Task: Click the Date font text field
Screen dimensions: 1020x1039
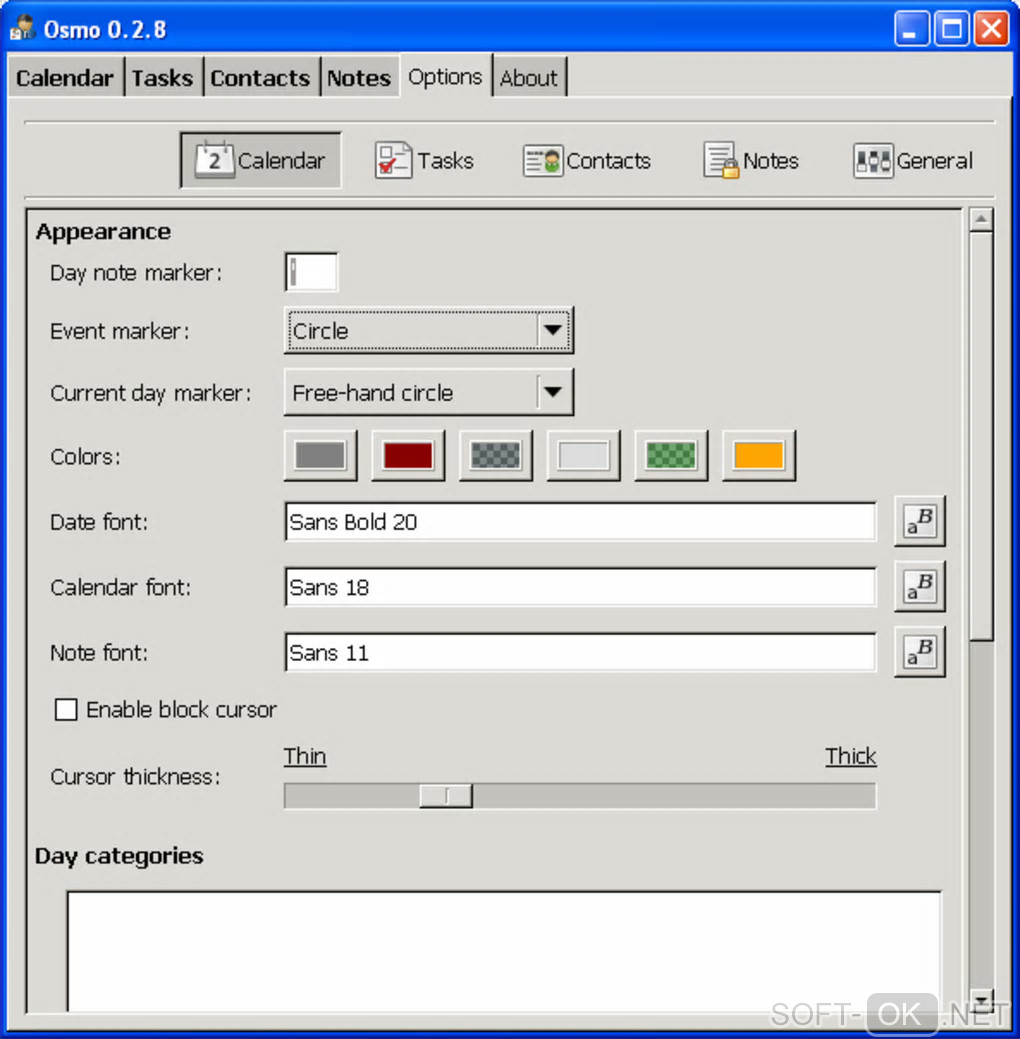Action: coord(581,521)
